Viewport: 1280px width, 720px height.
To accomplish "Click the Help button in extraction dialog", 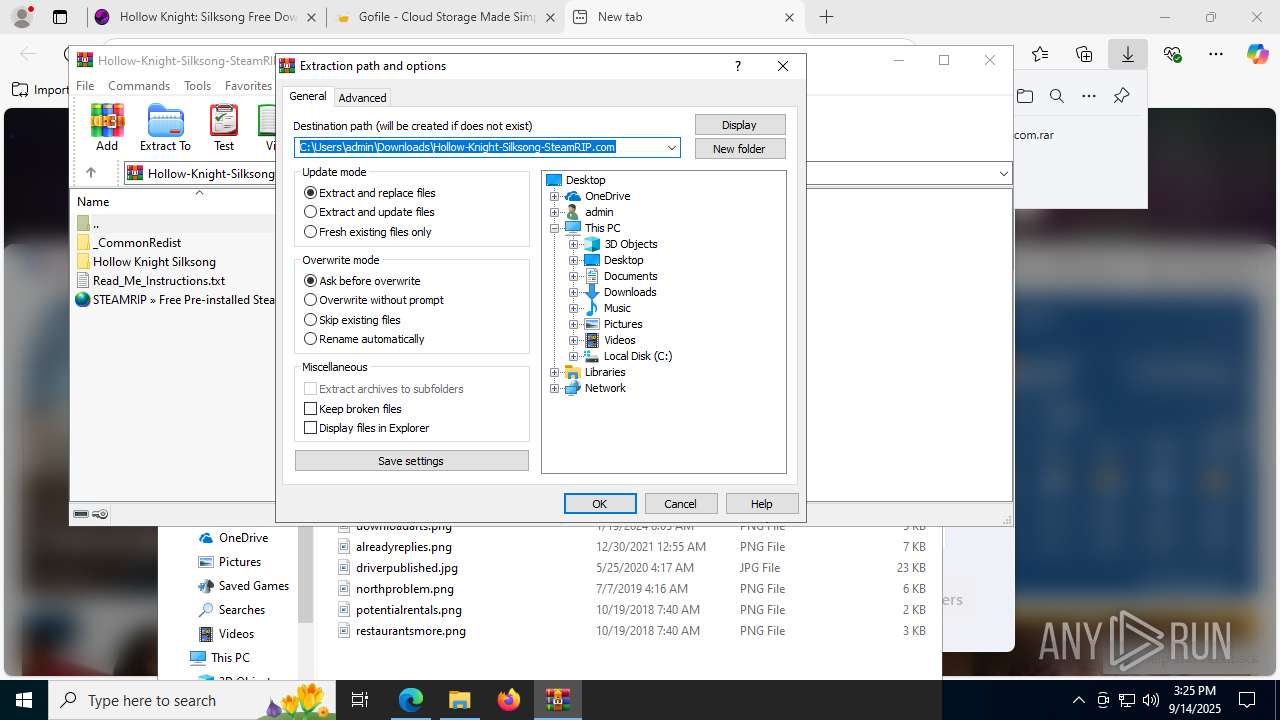I will pos(762,504).
